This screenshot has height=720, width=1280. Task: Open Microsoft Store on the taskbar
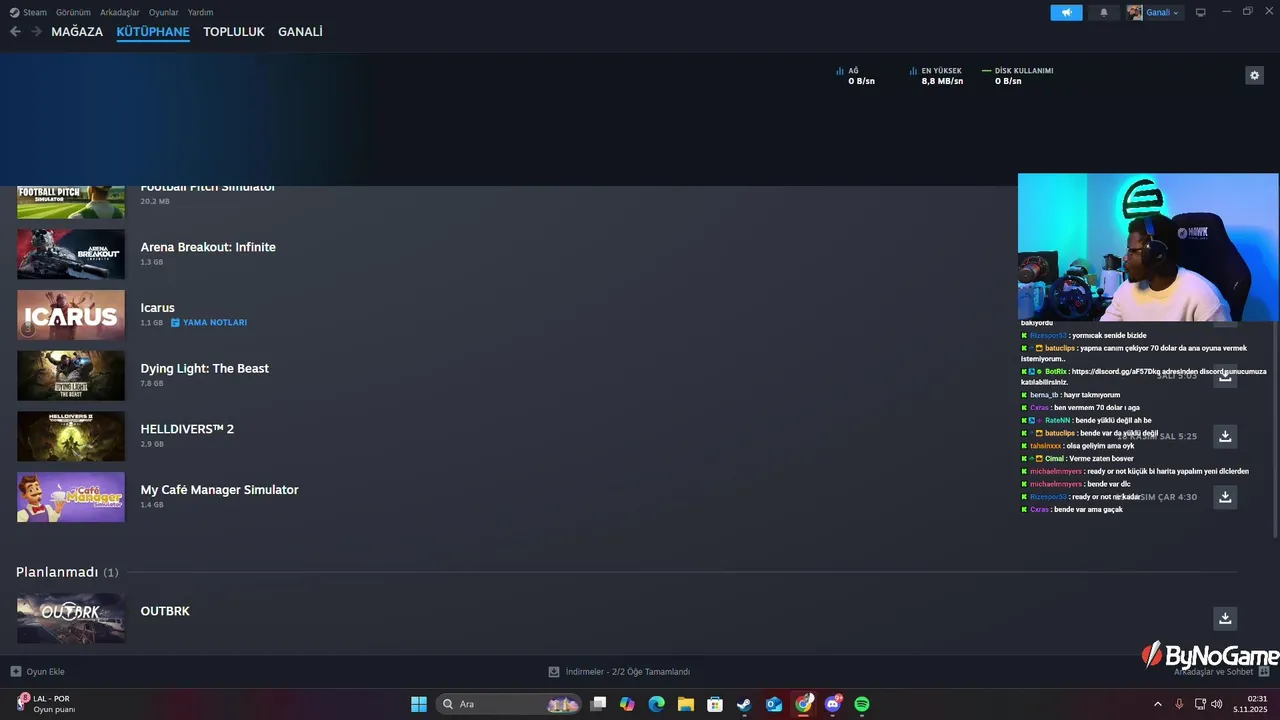tap(715, 704)
